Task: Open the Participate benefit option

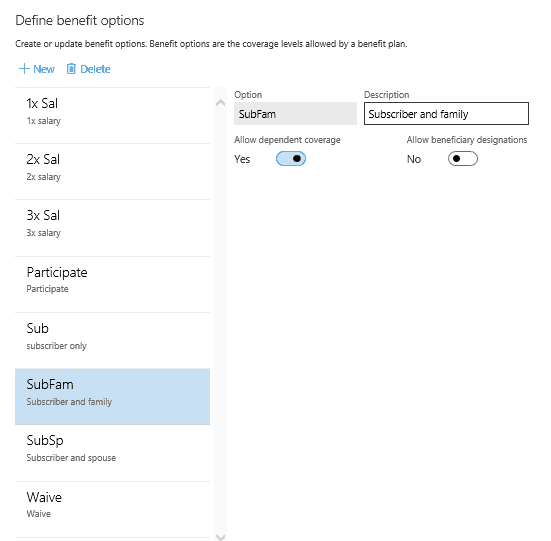Action: 112,285
